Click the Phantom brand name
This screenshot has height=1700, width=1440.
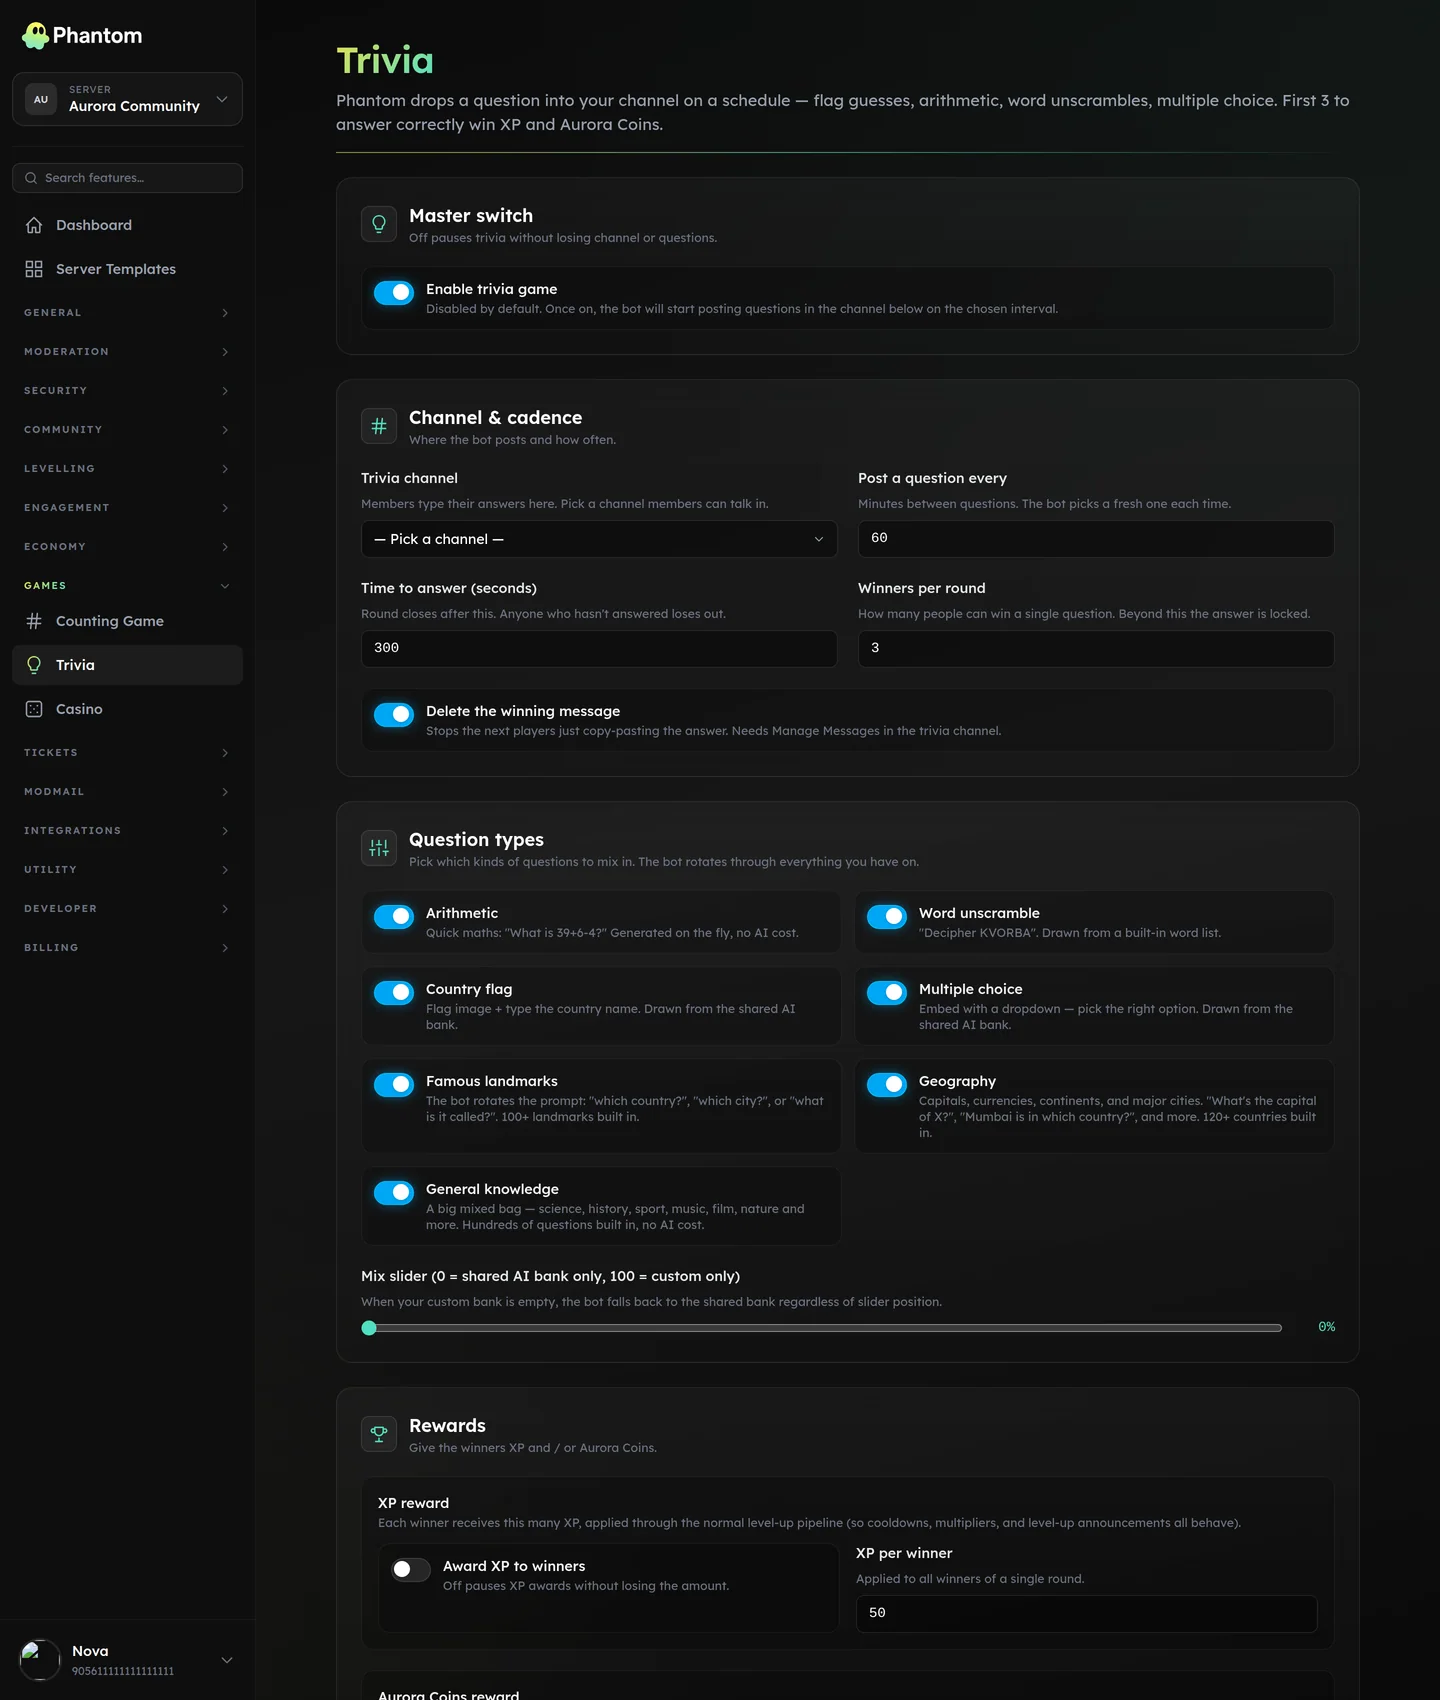[97, 36]
